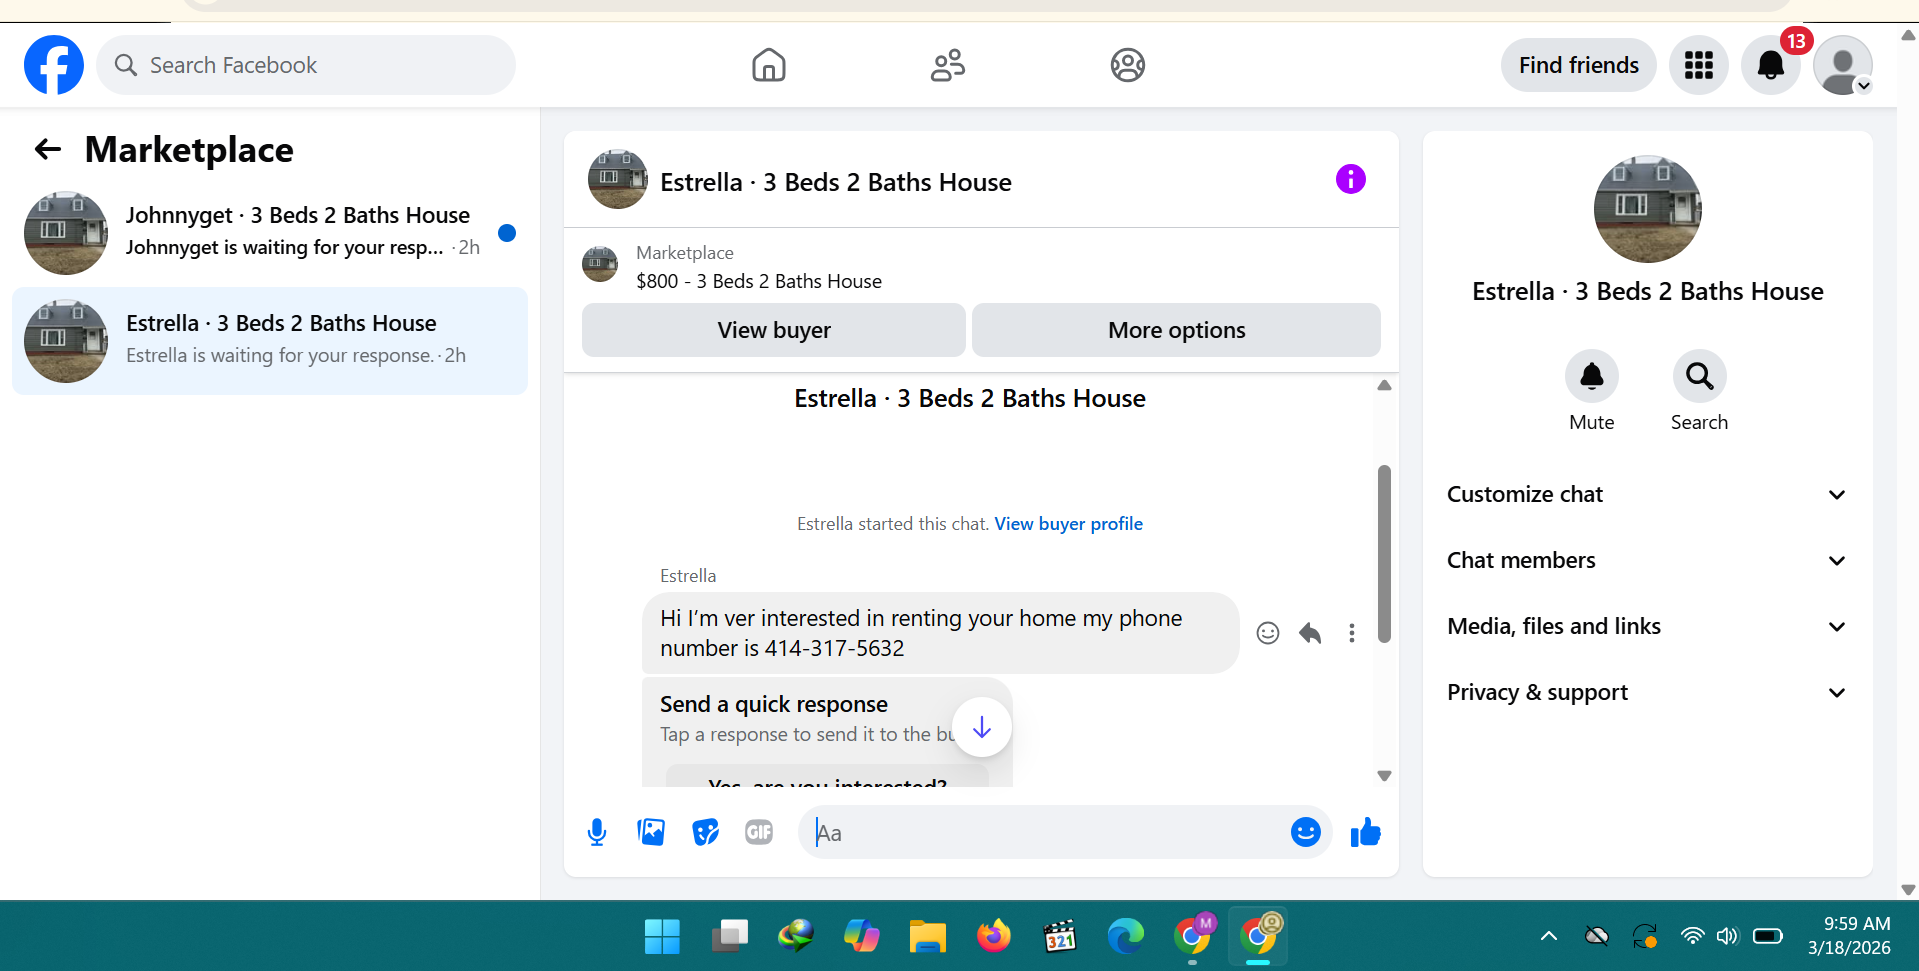React to Estrella's message with emoji
This screenshot has width=1919, height=971.
click(x=1268, y=633)
